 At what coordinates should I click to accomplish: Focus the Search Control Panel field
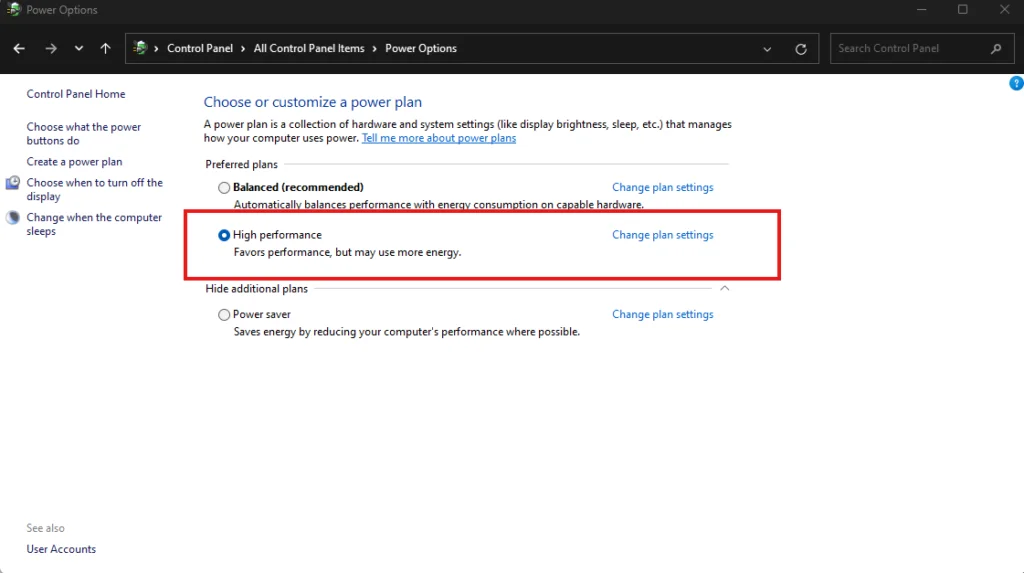911,48
